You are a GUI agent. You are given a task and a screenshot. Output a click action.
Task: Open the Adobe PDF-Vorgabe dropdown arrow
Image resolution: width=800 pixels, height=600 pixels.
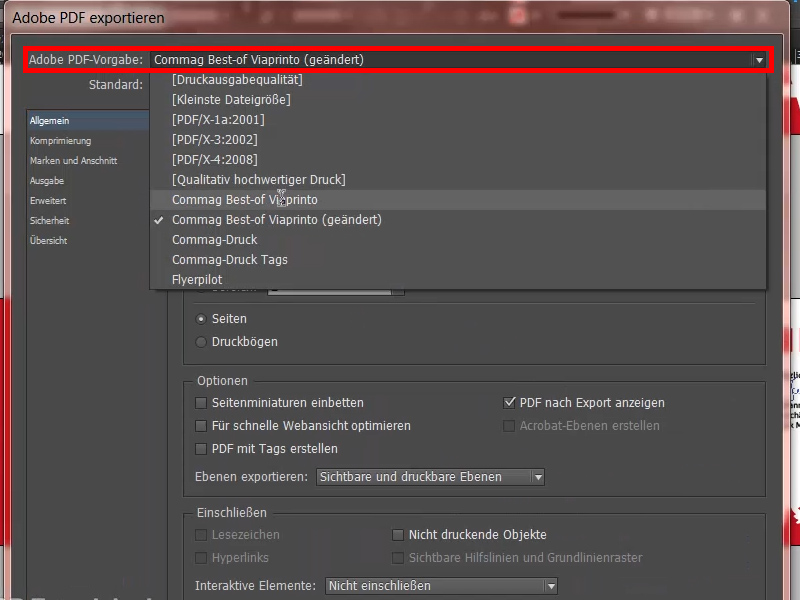(x=759, y=60)
